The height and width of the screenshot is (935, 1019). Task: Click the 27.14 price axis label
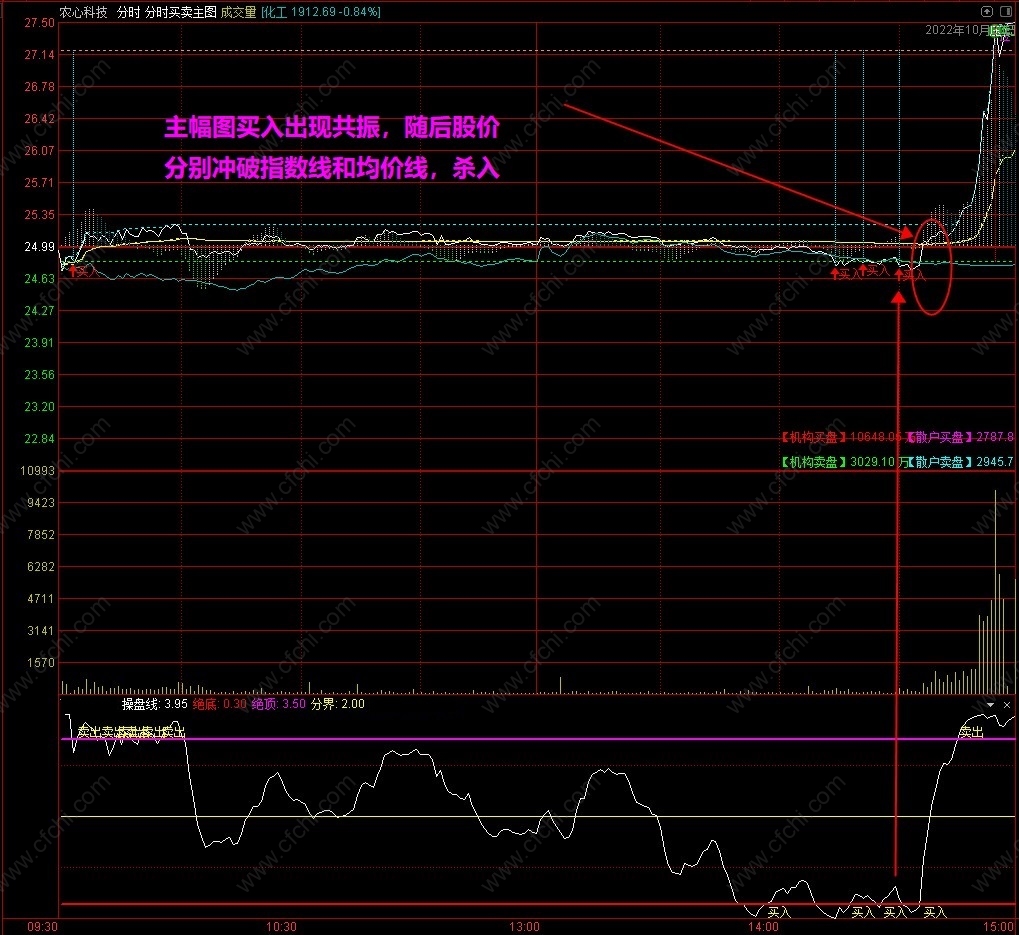tap(40, 55)
